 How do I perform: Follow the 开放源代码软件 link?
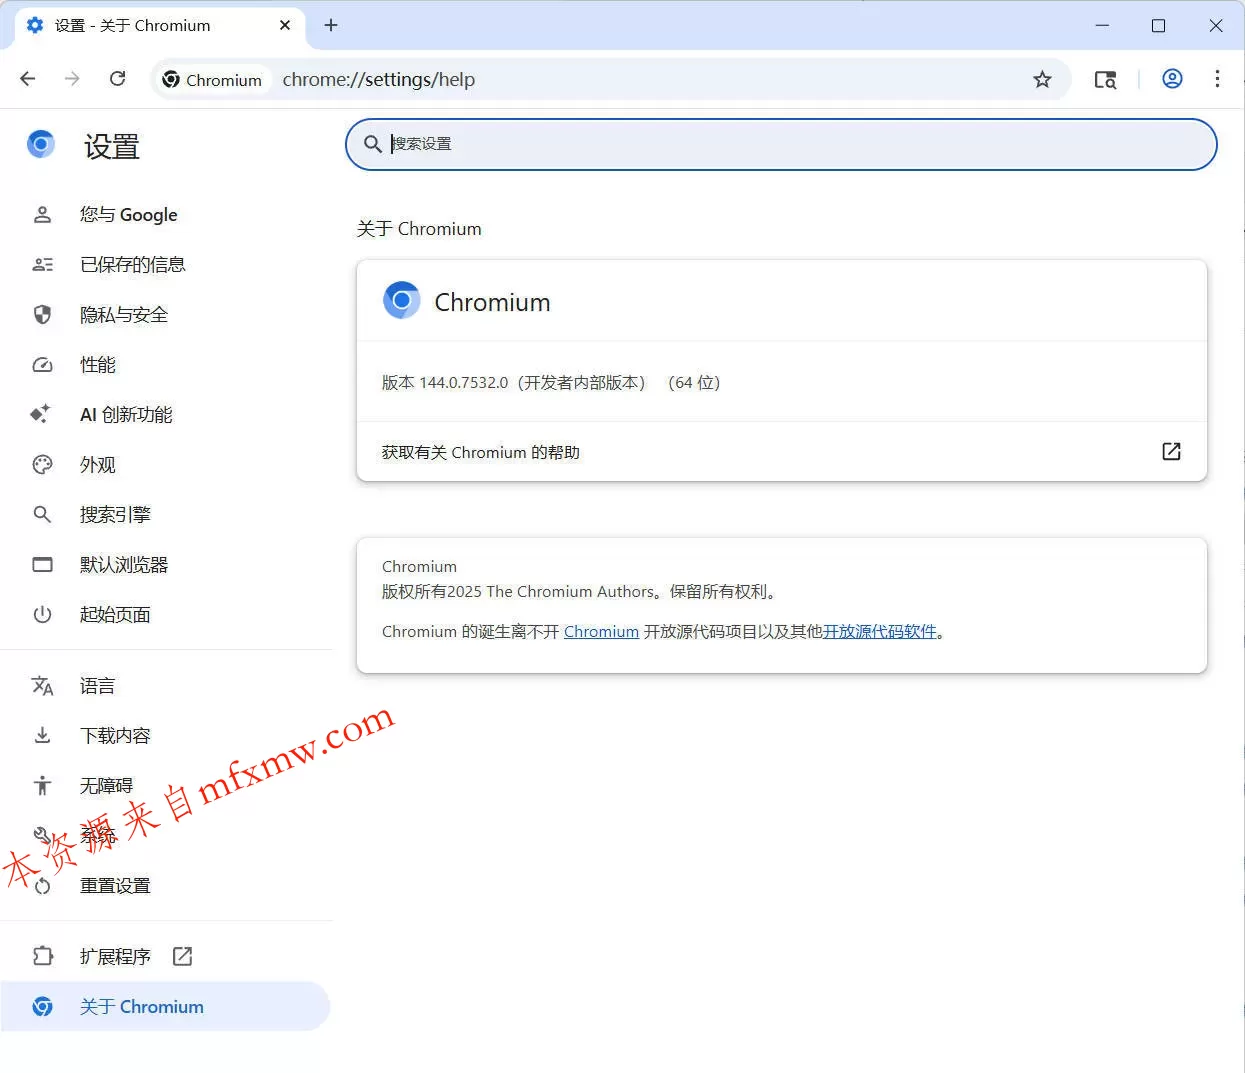[x=880, y=632]
